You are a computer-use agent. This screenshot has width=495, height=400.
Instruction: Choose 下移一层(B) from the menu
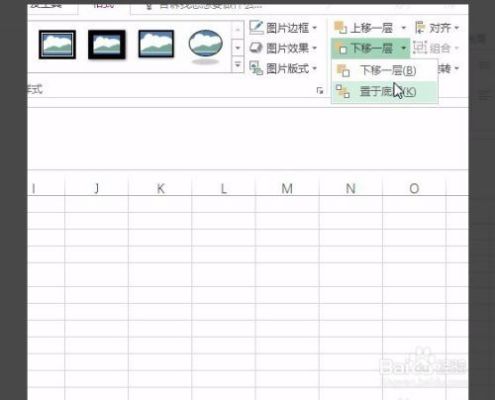pos(385,71)
